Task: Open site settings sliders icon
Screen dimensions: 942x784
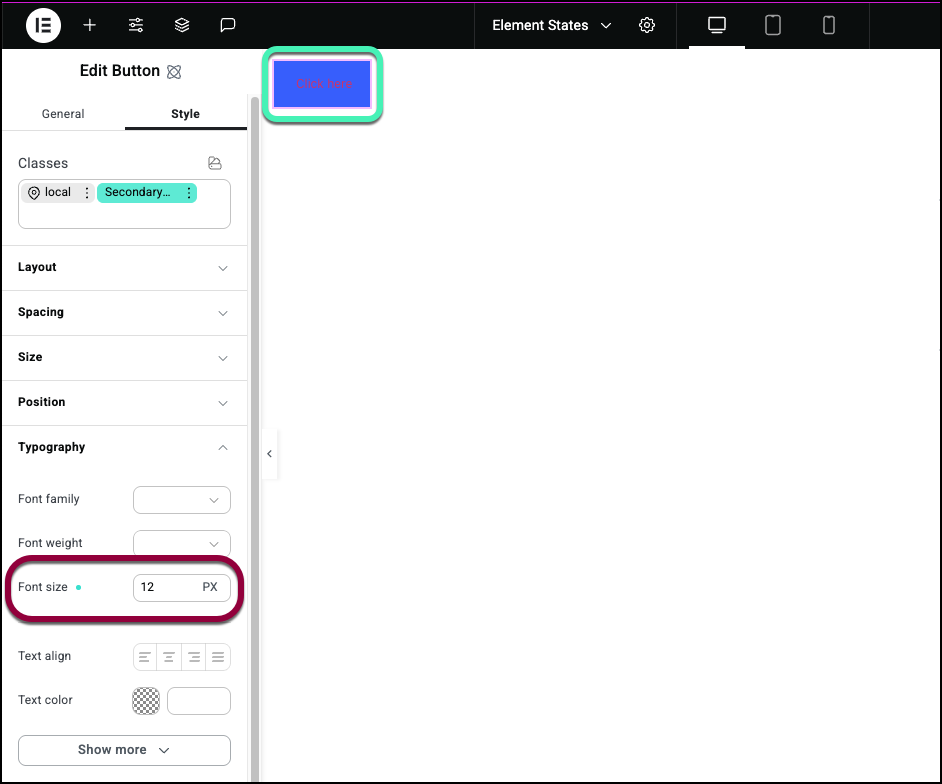Action: click(x=136, y=25)
